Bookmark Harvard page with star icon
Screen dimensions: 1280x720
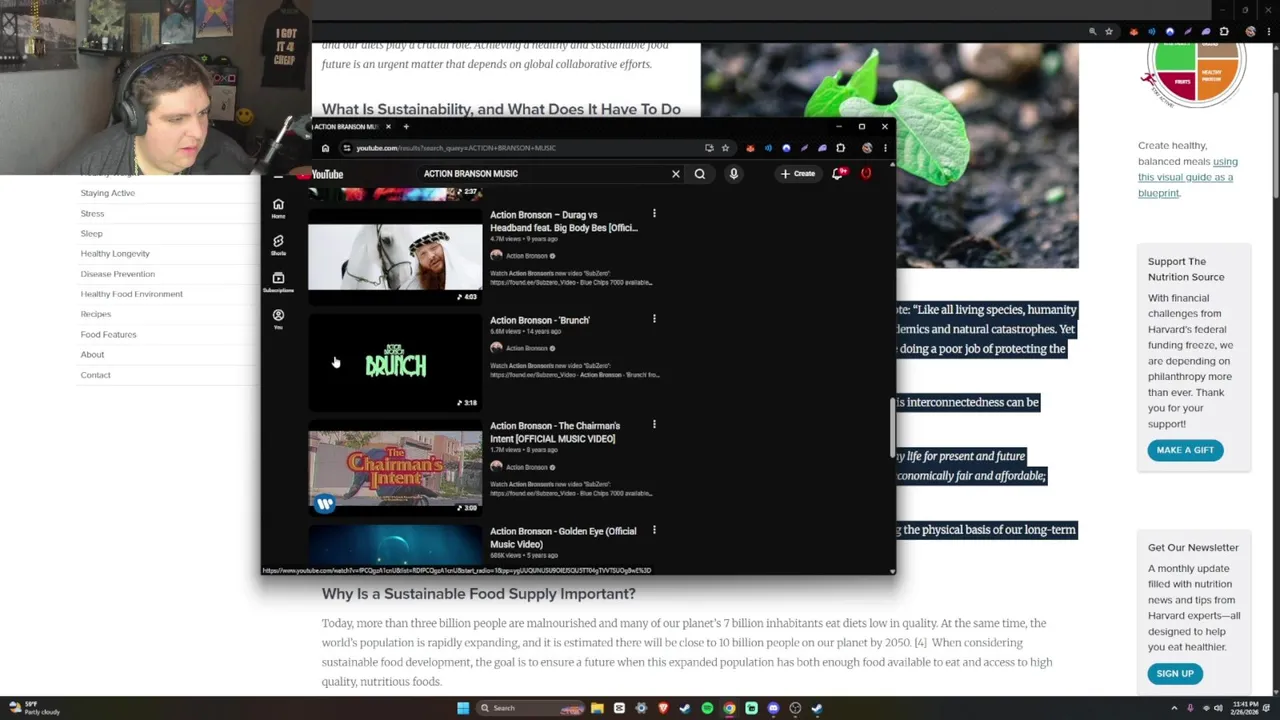click(x=1109, y=32)
